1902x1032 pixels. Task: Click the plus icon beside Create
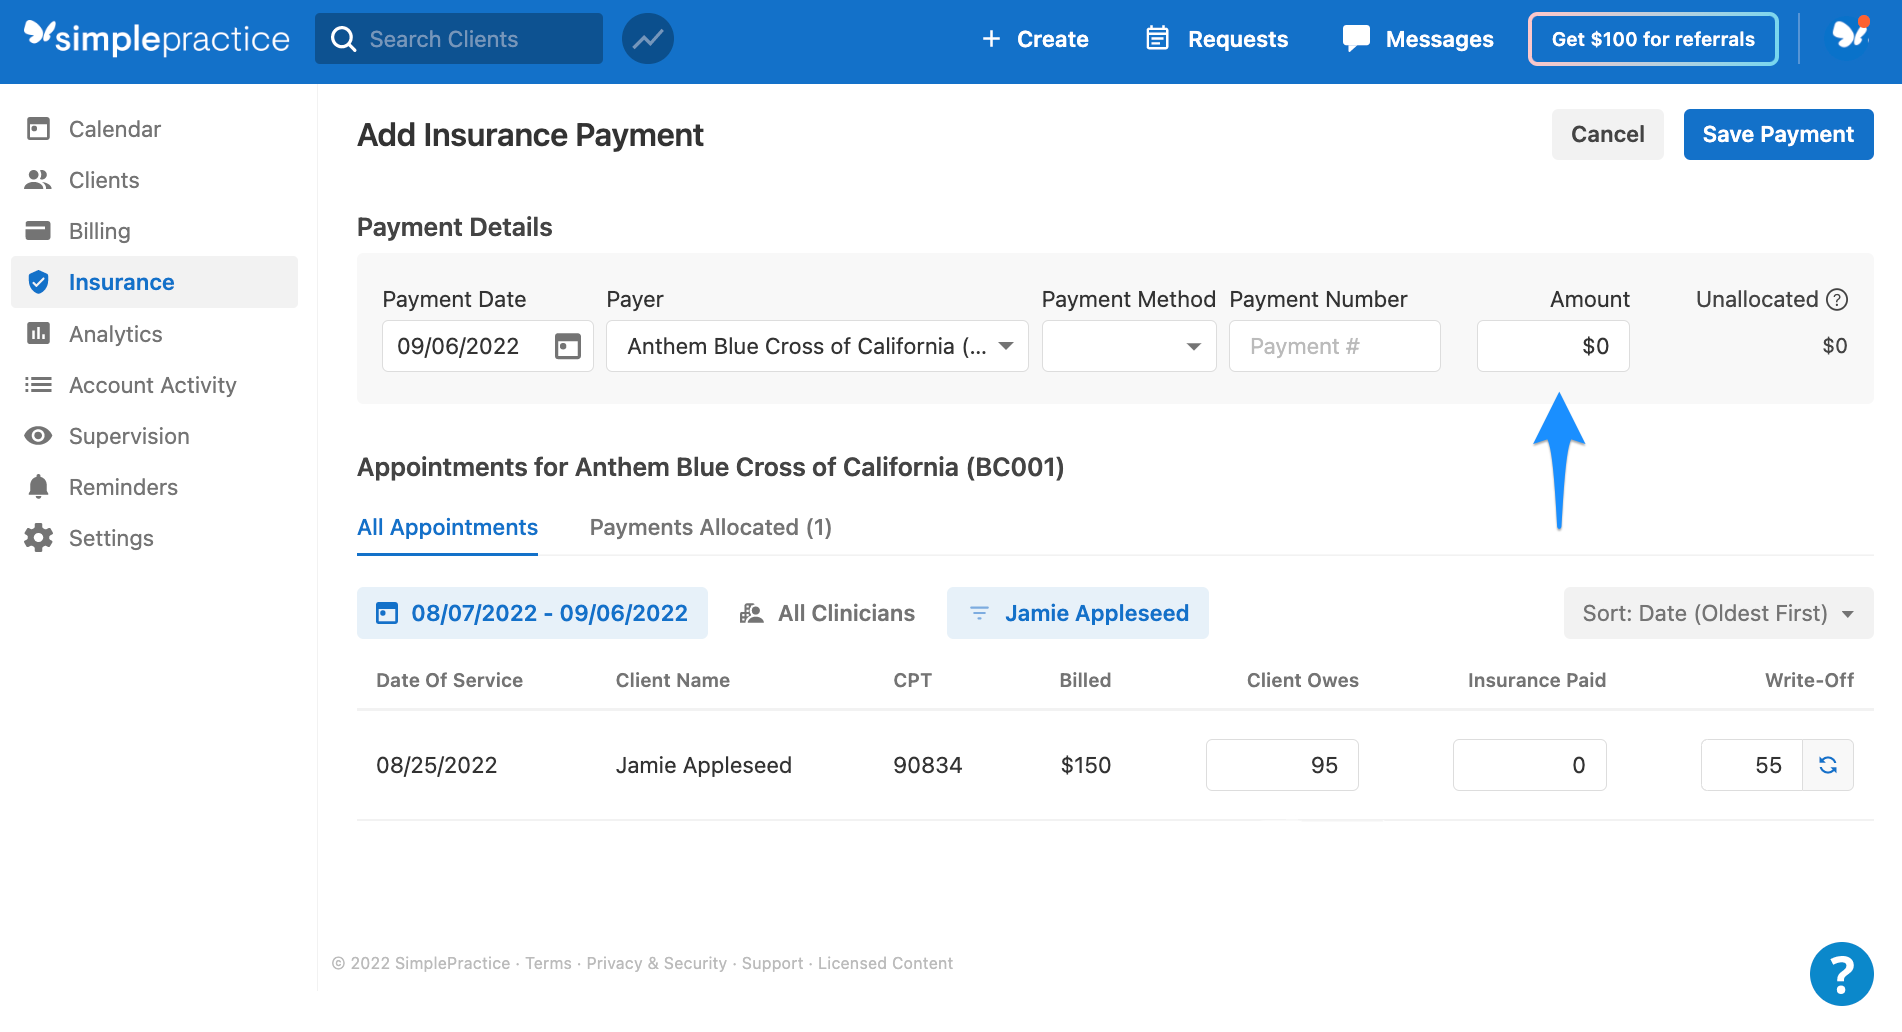[x=991, y=39]
